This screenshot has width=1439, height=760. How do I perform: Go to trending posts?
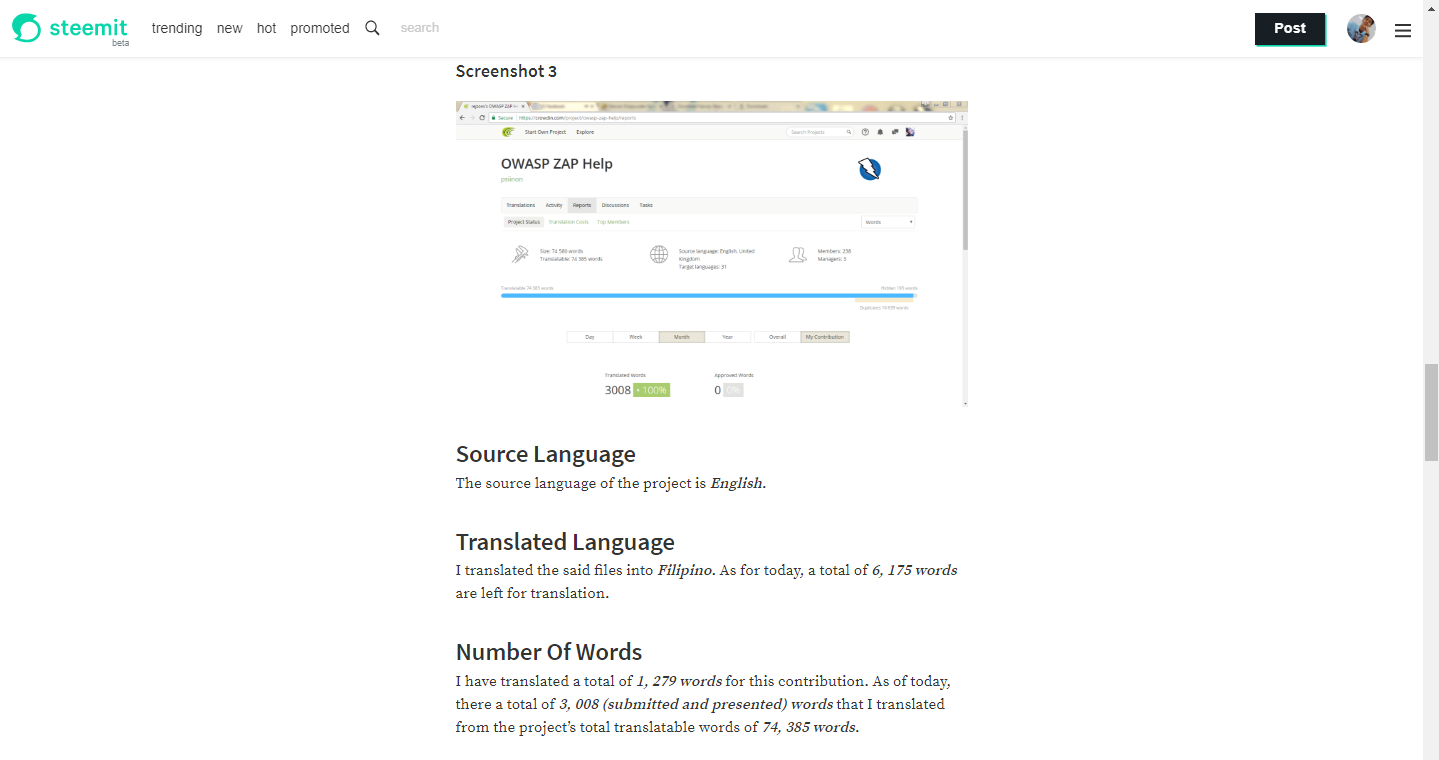click(177, 28)
